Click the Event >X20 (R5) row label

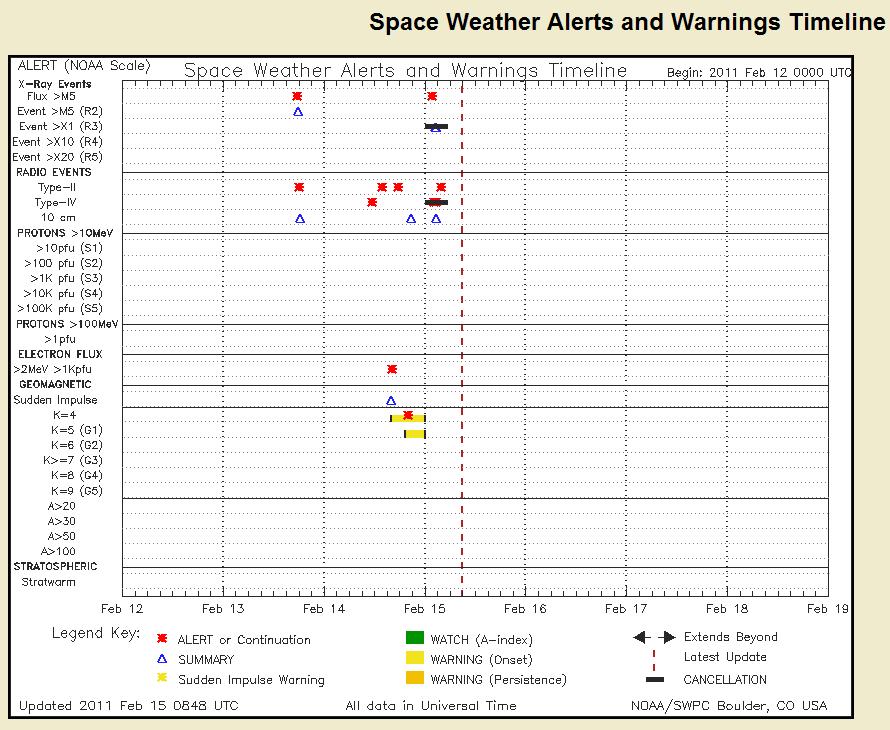tap(57, 157)
